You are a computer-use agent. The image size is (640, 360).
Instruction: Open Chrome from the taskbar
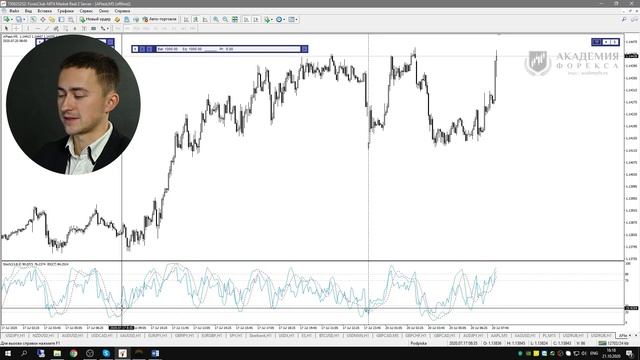point(73,353)
